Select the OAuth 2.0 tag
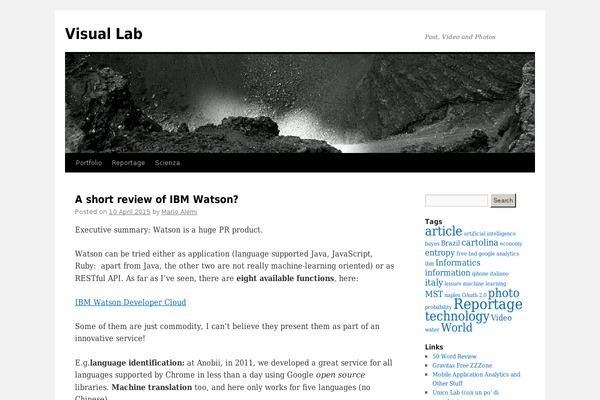The height and width of the screenshot is (400, 600). [474, 295]
